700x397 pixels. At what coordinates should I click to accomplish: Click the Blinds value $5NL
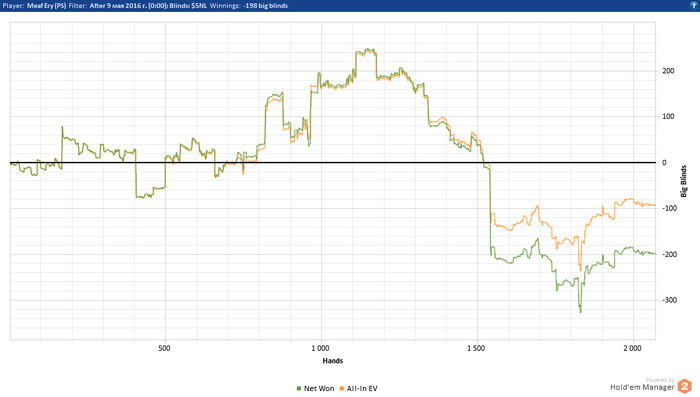(x=199, y=6)
